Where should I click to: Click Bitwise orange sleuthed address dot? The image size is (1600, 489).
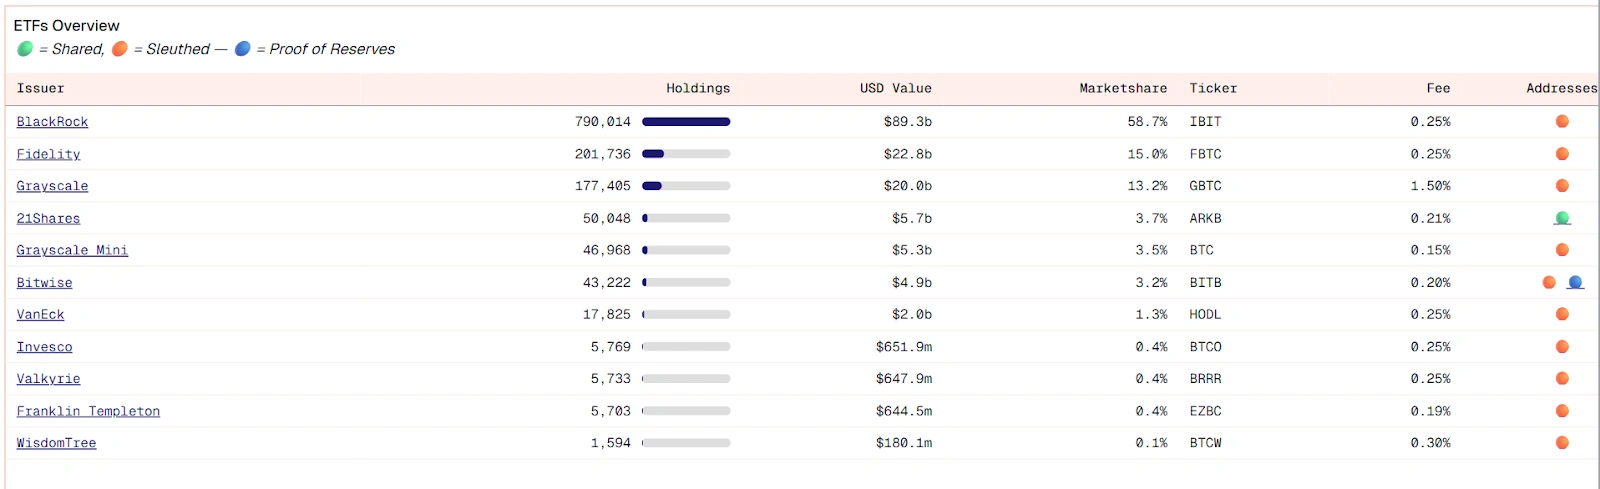coord(1549,282)
